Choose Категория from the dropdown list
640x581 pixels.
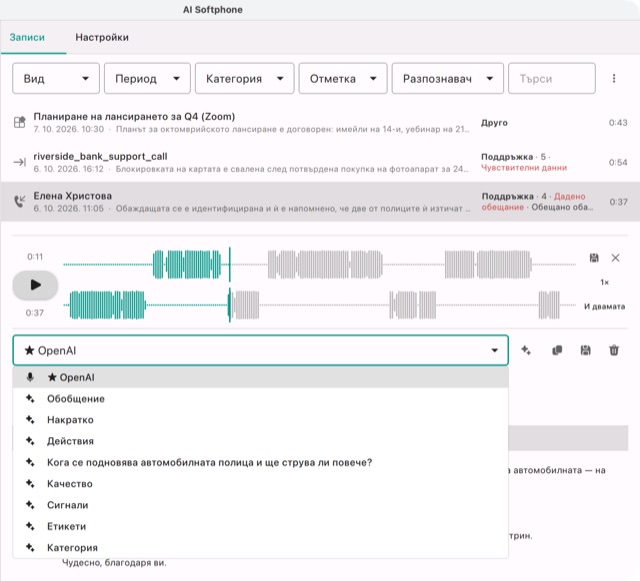coord(260,547)
